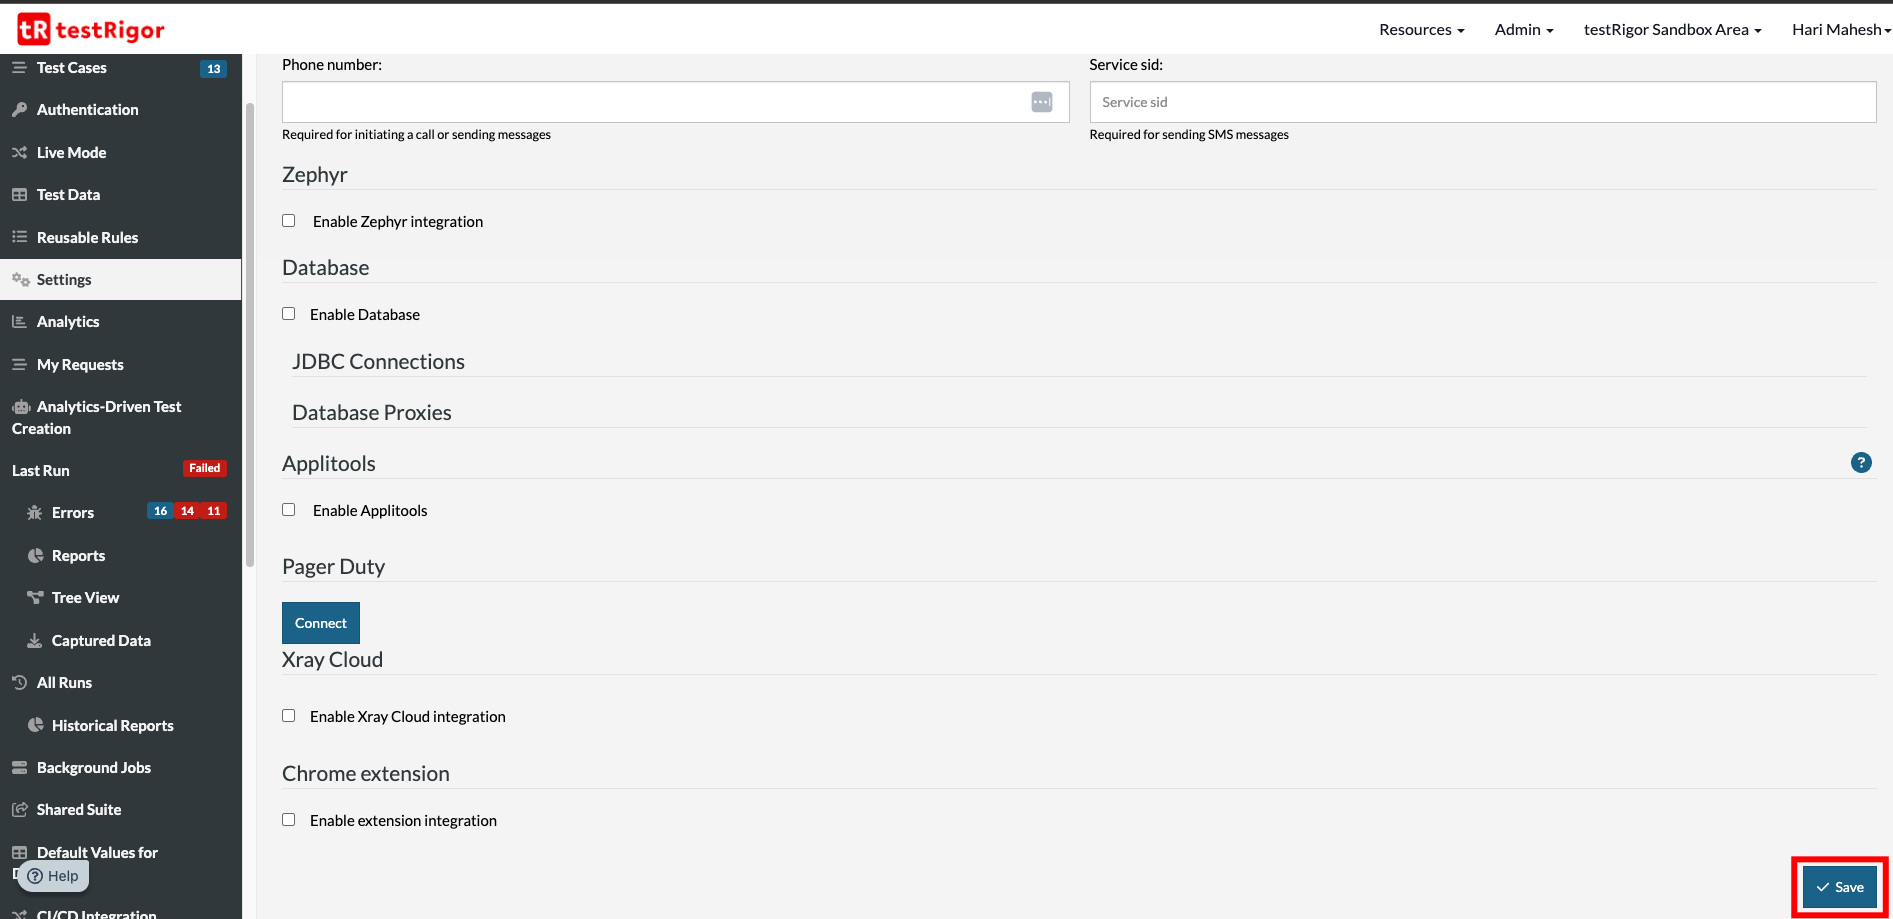Click the Captured Data download icon
The width and height of the screenshot is (1893, 919).
click(34, 640)
